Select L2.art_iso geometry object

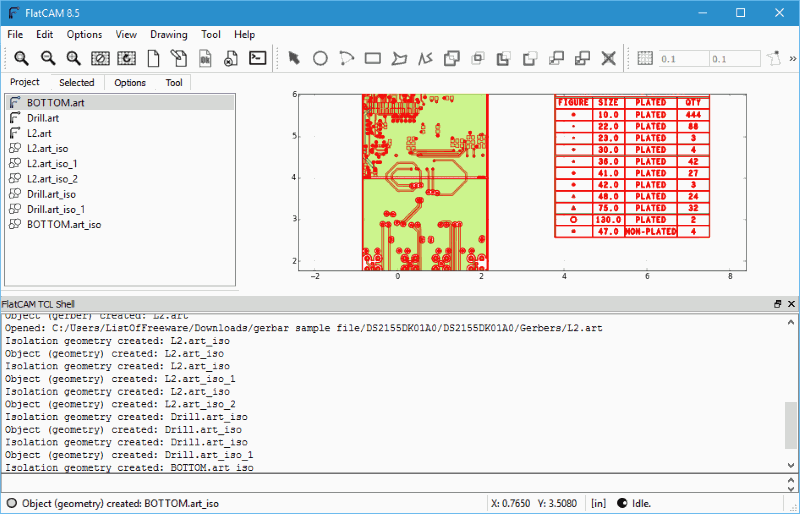pyautogui.click(x=120, y=149)
